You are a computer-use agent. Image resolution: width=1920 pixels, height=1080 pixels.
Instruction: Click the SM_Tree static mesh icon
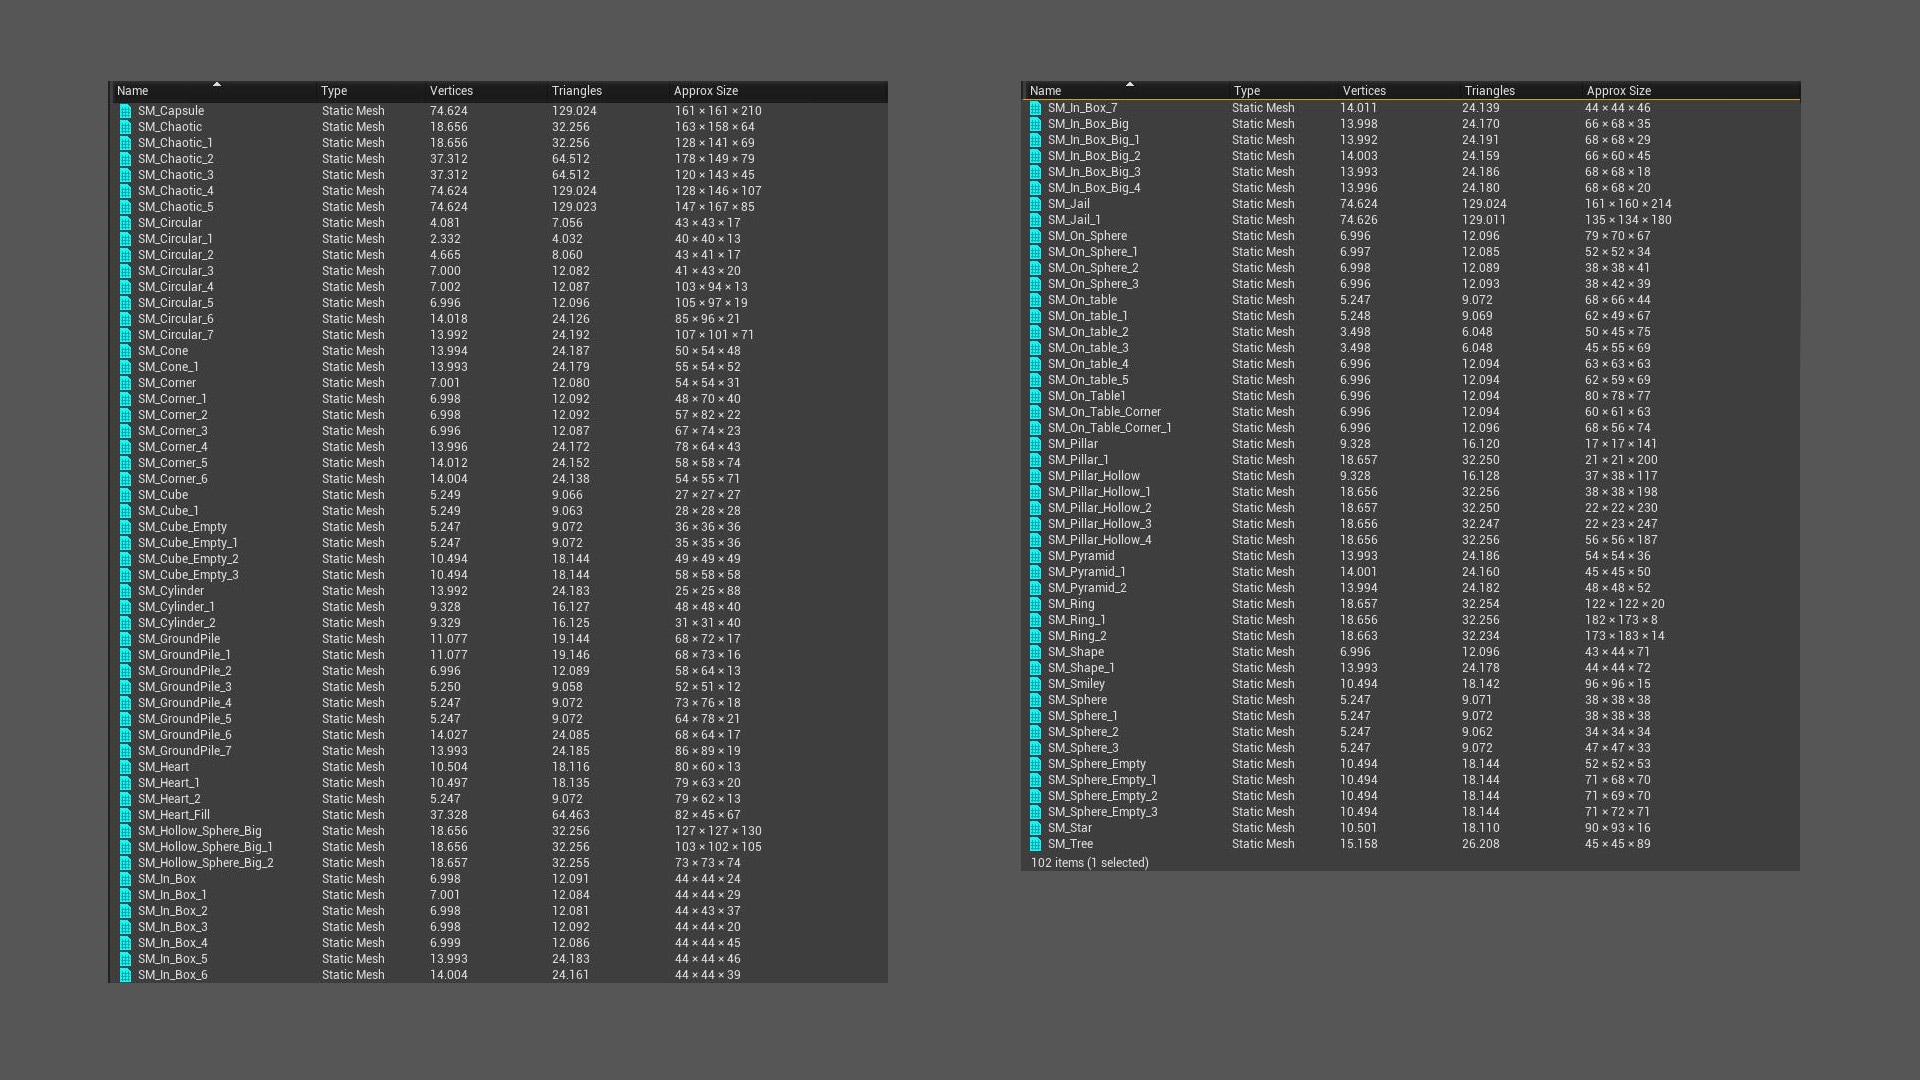pyautogui.click(x=1037, y=844)
